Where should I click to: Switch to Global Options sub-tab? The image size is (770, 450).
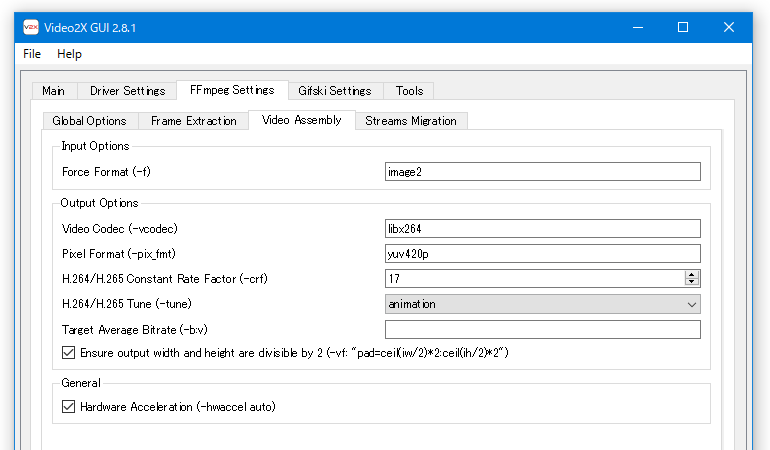tap(89, 121)
